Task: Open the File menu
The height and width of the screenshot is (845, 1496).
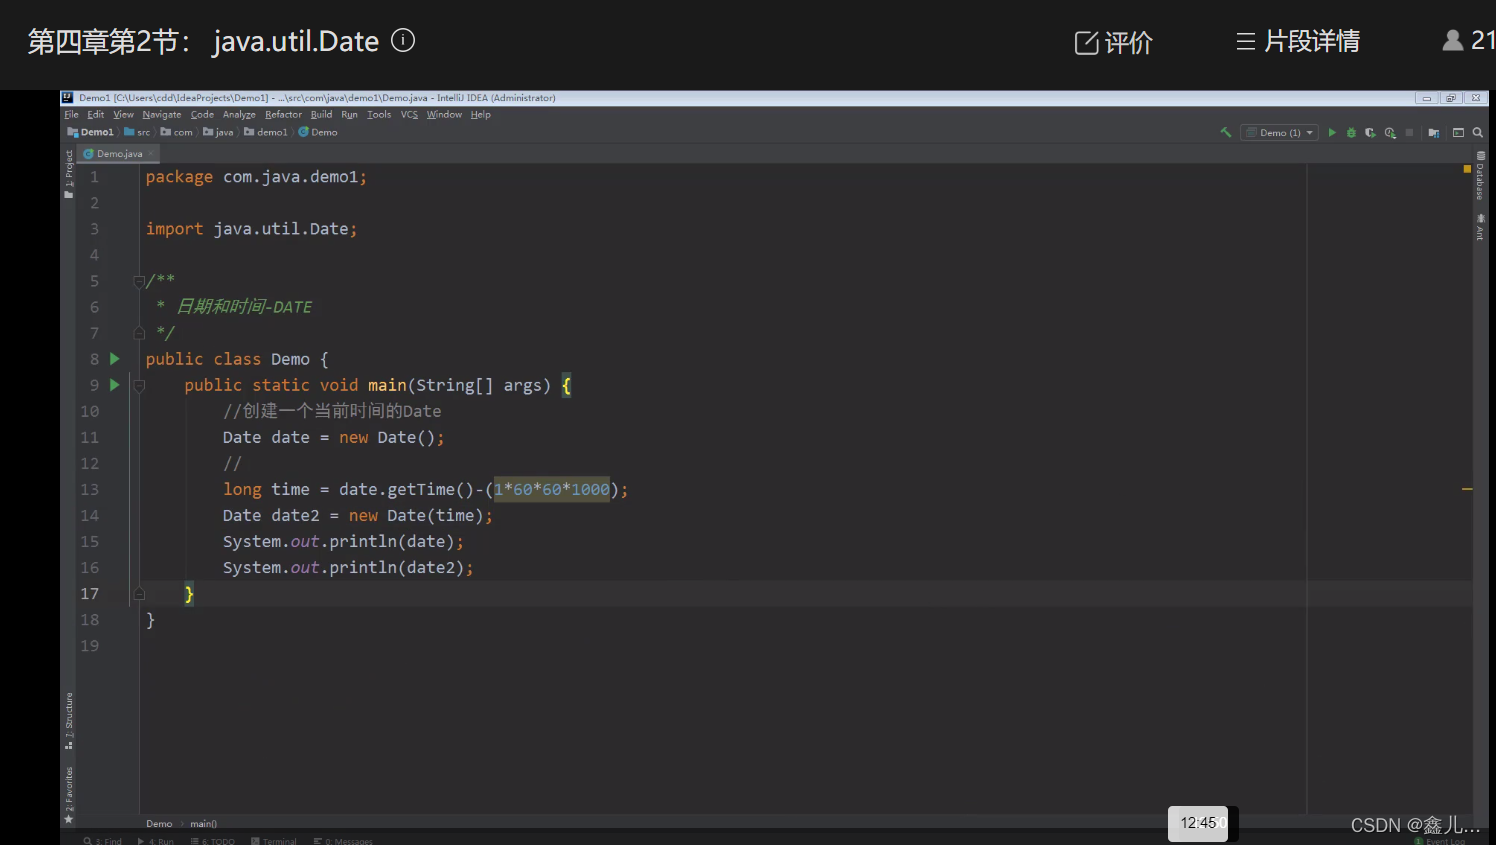Action: (71, 114)
